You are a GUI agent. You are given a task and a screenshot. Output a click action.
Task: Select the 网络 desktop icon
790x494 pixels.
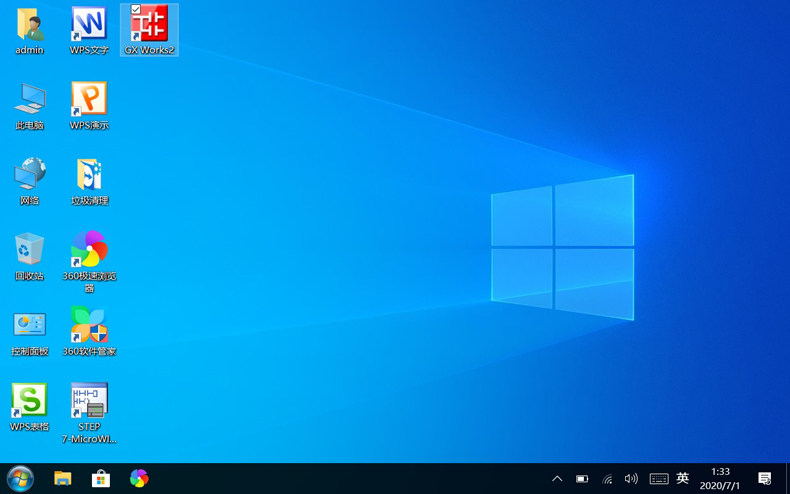30,173
